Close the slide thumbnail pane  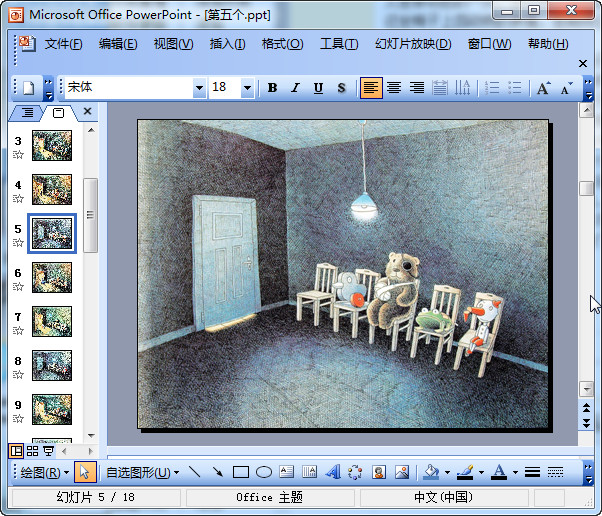point(88,111)
